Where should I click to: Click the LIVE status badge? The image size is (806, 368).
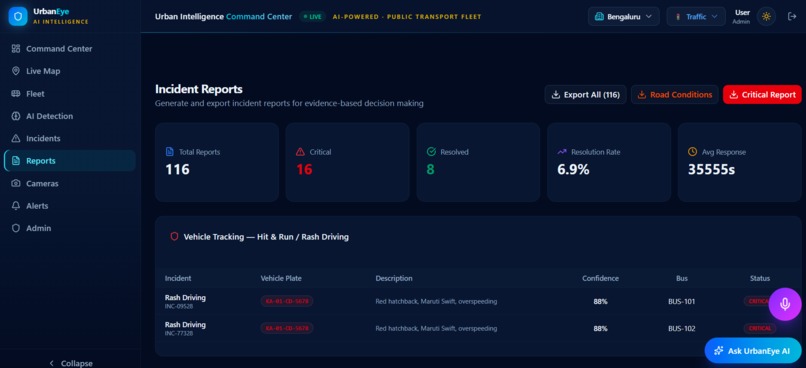[313, 16]
